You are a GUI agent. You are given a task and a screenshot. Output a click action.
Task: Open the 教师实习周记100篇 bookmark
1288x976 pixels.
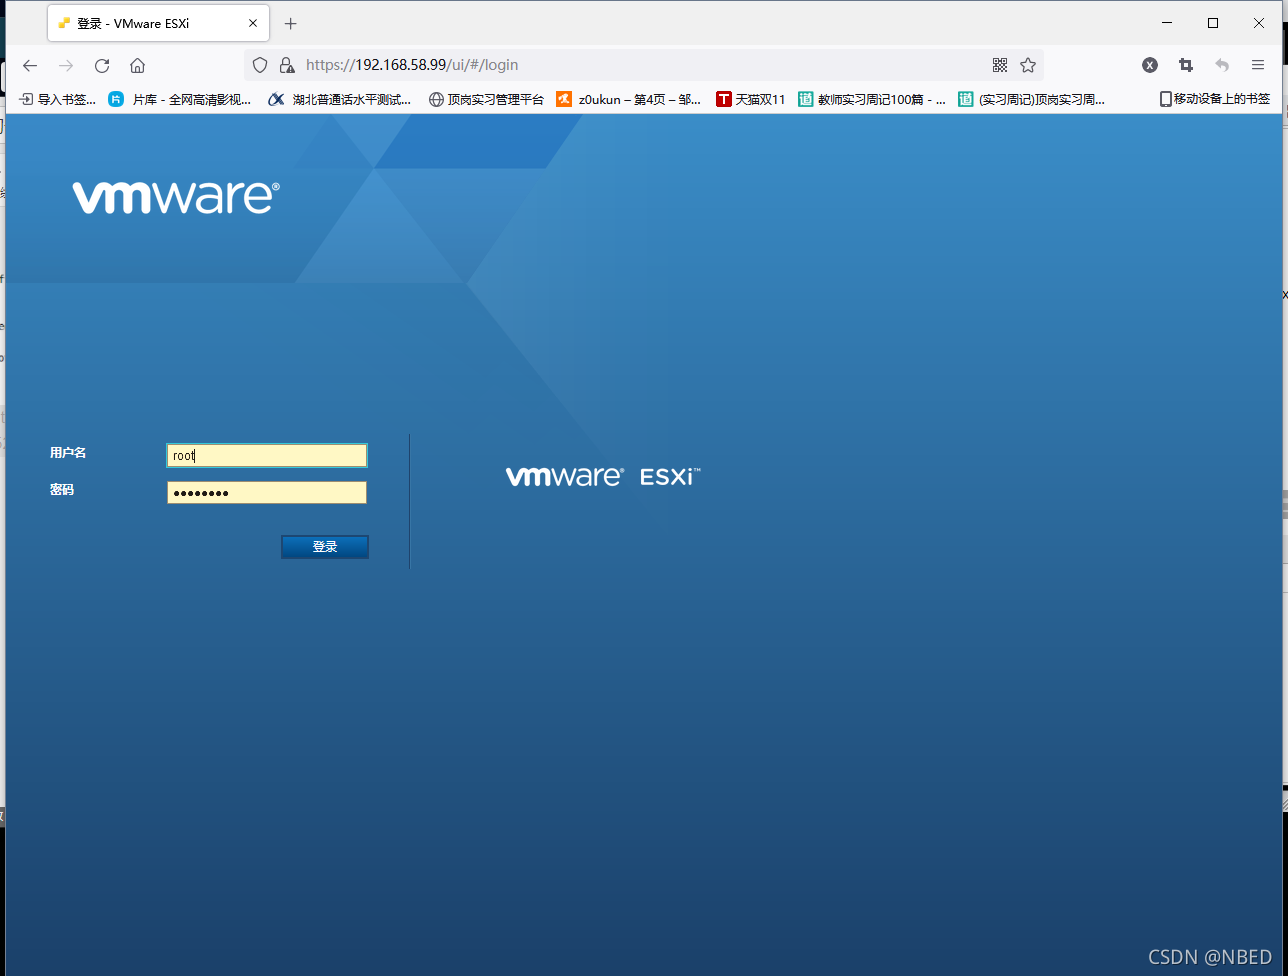[x=872, y=99]
